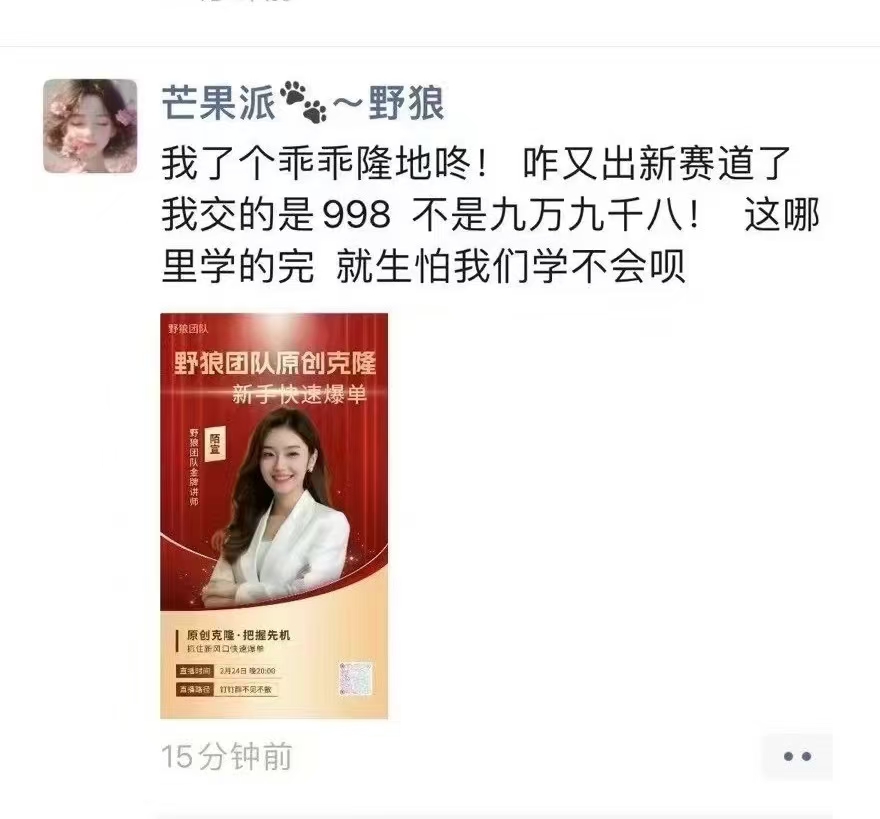This screenshot has width=880, height=819.
Task: Click the 15分钟前 timestamp
Action: [227, 756]
